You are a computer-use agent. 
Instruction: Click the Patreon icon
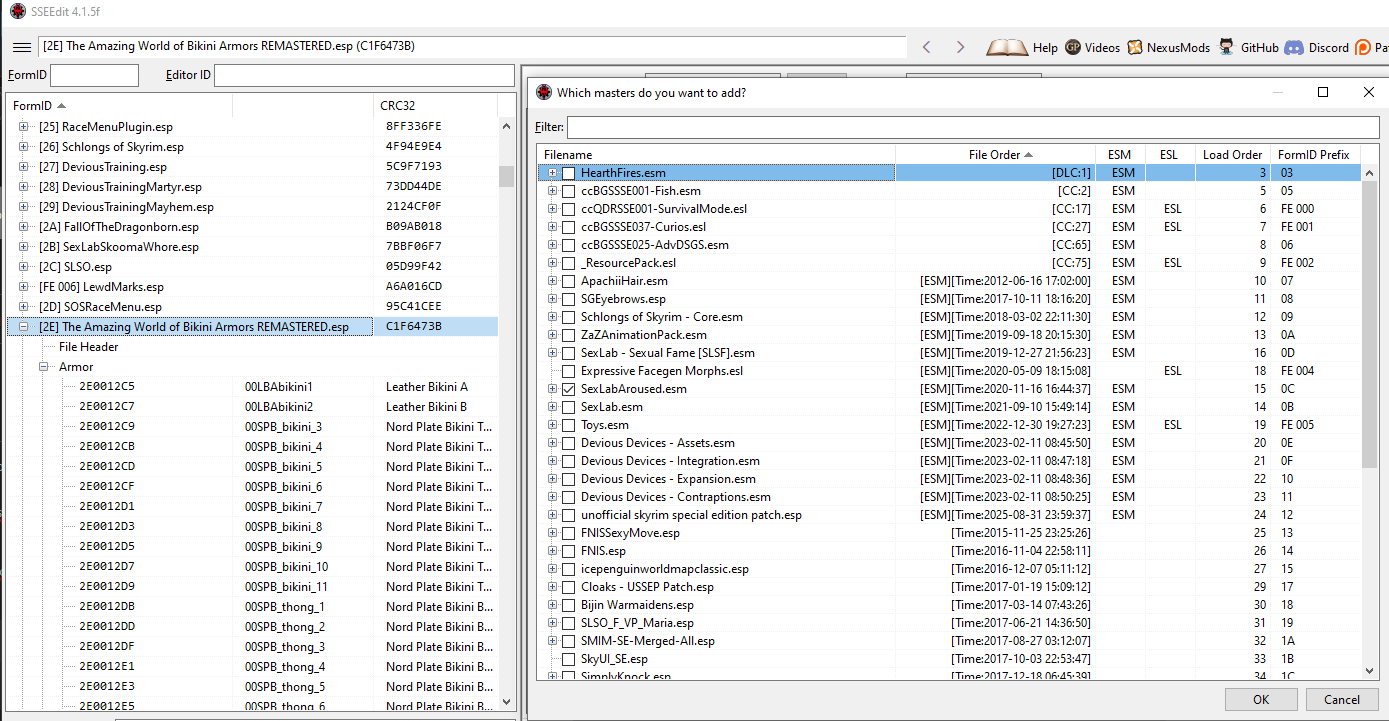point(1363,47)
